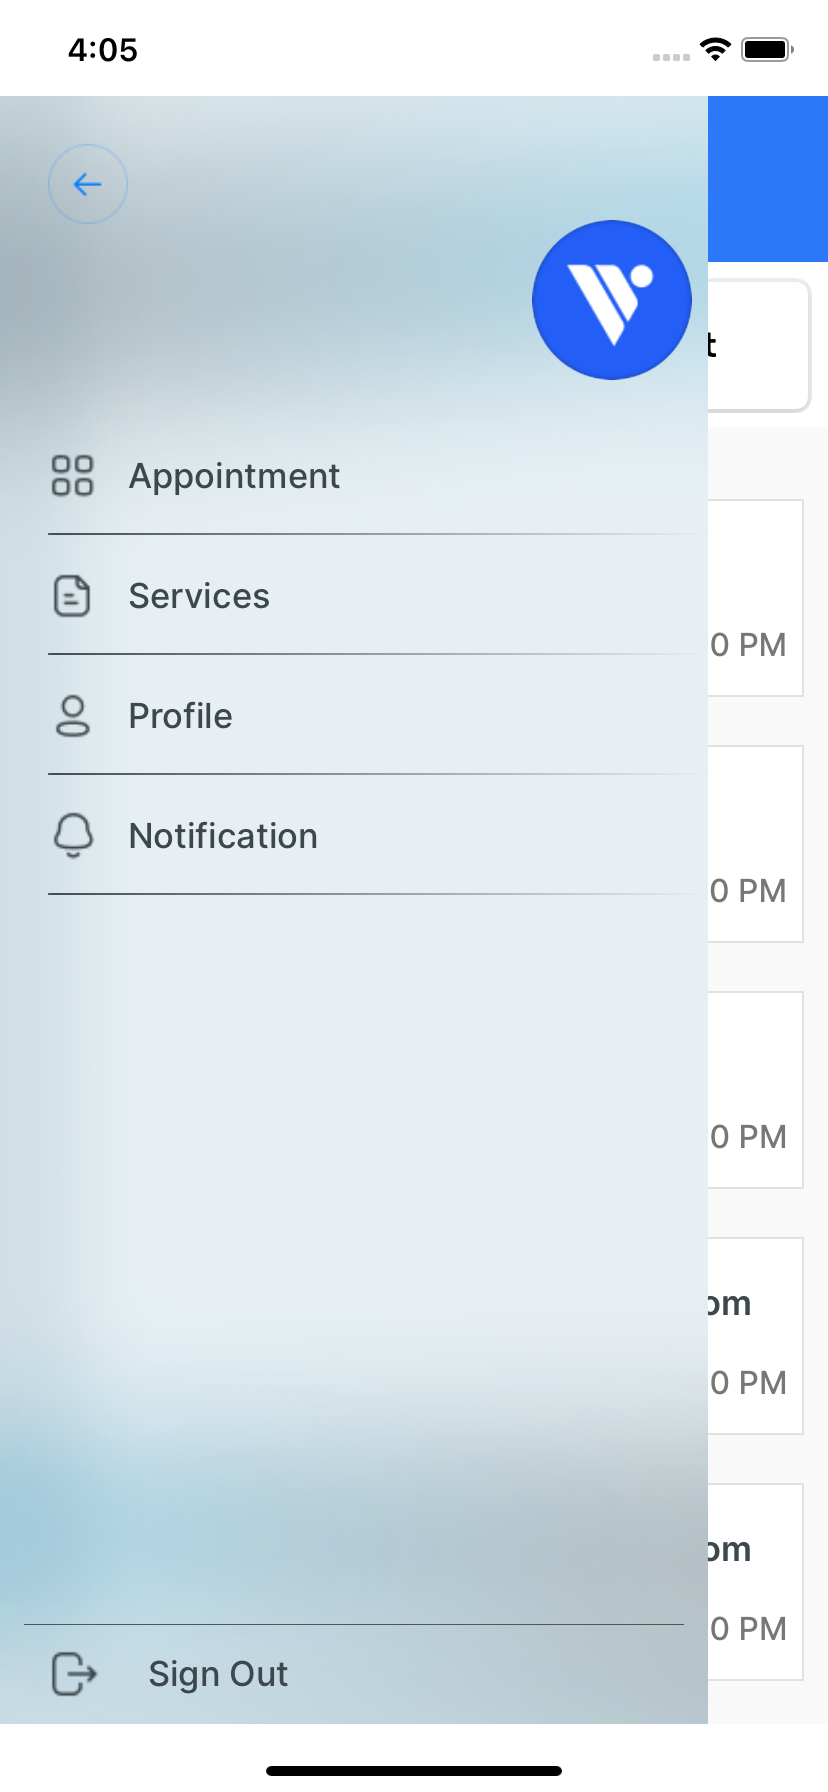The height and width of the screenshot is (1792, 828).
Task: Click the Sign Out door-arrow icon
Action: pos(74,1674)
